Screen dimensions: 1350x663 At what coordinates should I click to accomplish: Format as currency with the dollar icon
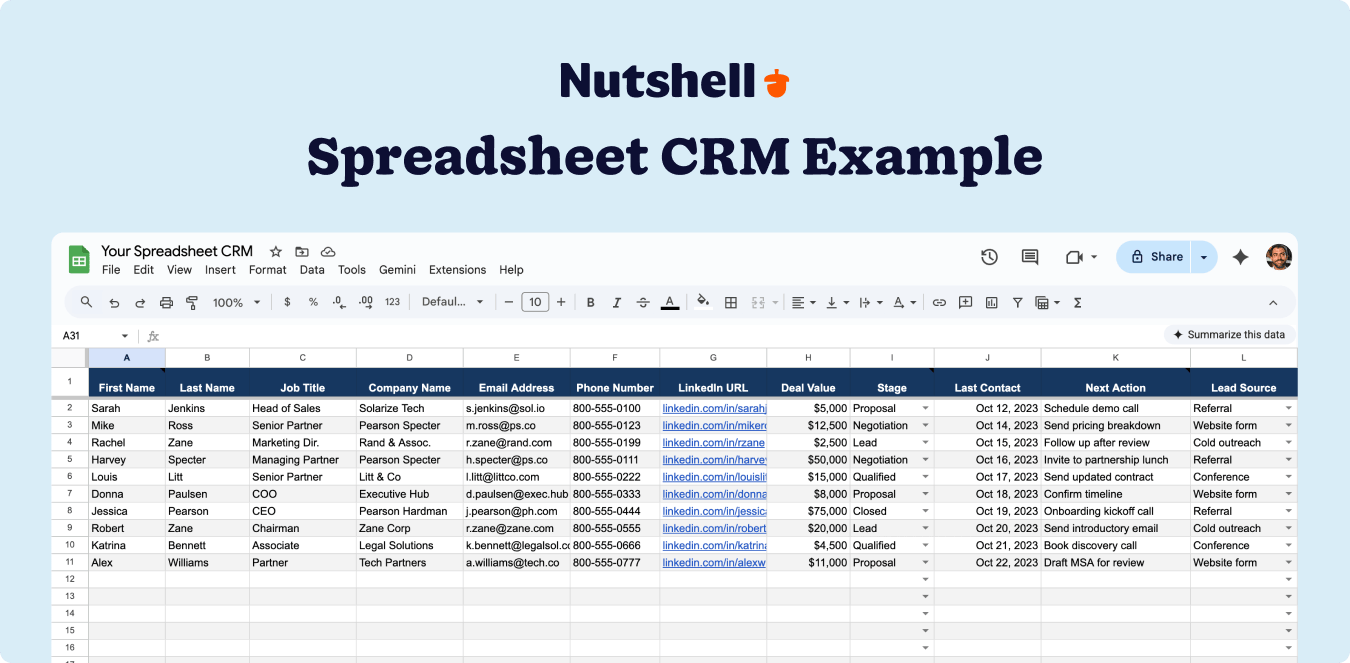pos(287,302)
